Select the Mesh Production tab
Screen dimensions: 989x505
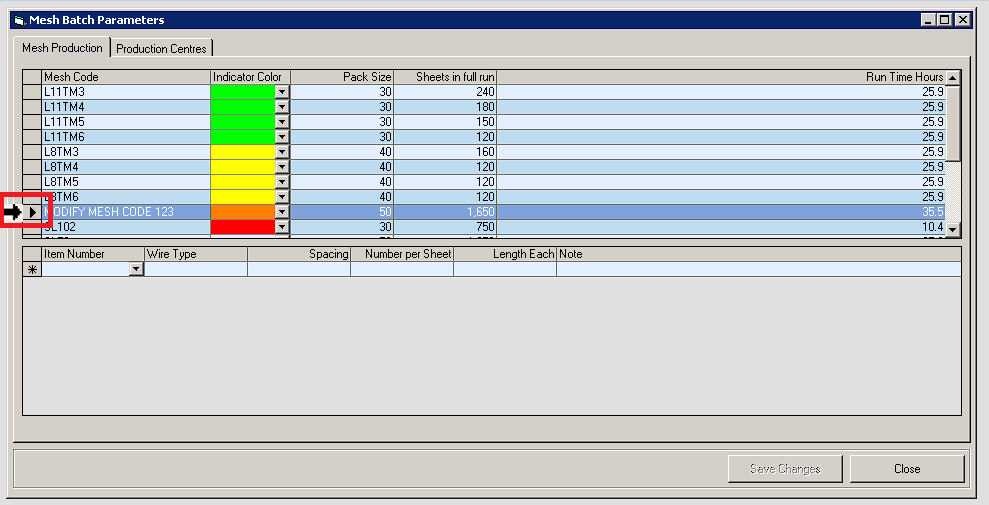pyautogui.click(x=62, y=47)
